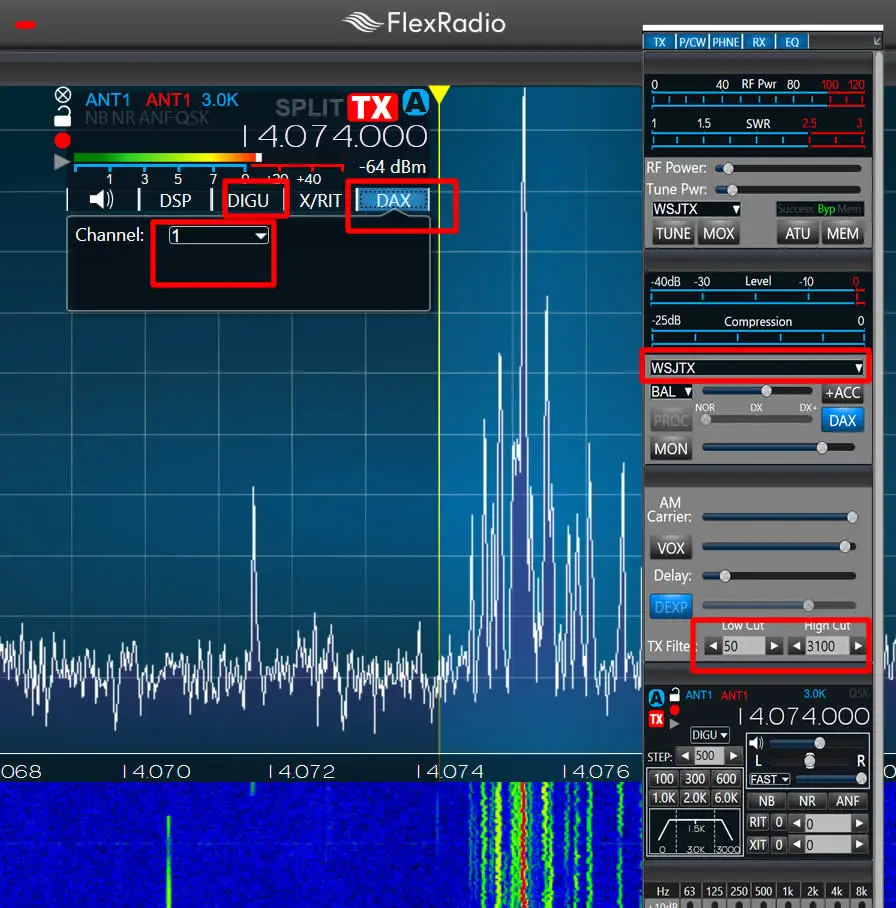This screenshot has height=908, width=896.
Task: Increase TX filter High Cut with right arrow
Action: click(x=857, y=646)
